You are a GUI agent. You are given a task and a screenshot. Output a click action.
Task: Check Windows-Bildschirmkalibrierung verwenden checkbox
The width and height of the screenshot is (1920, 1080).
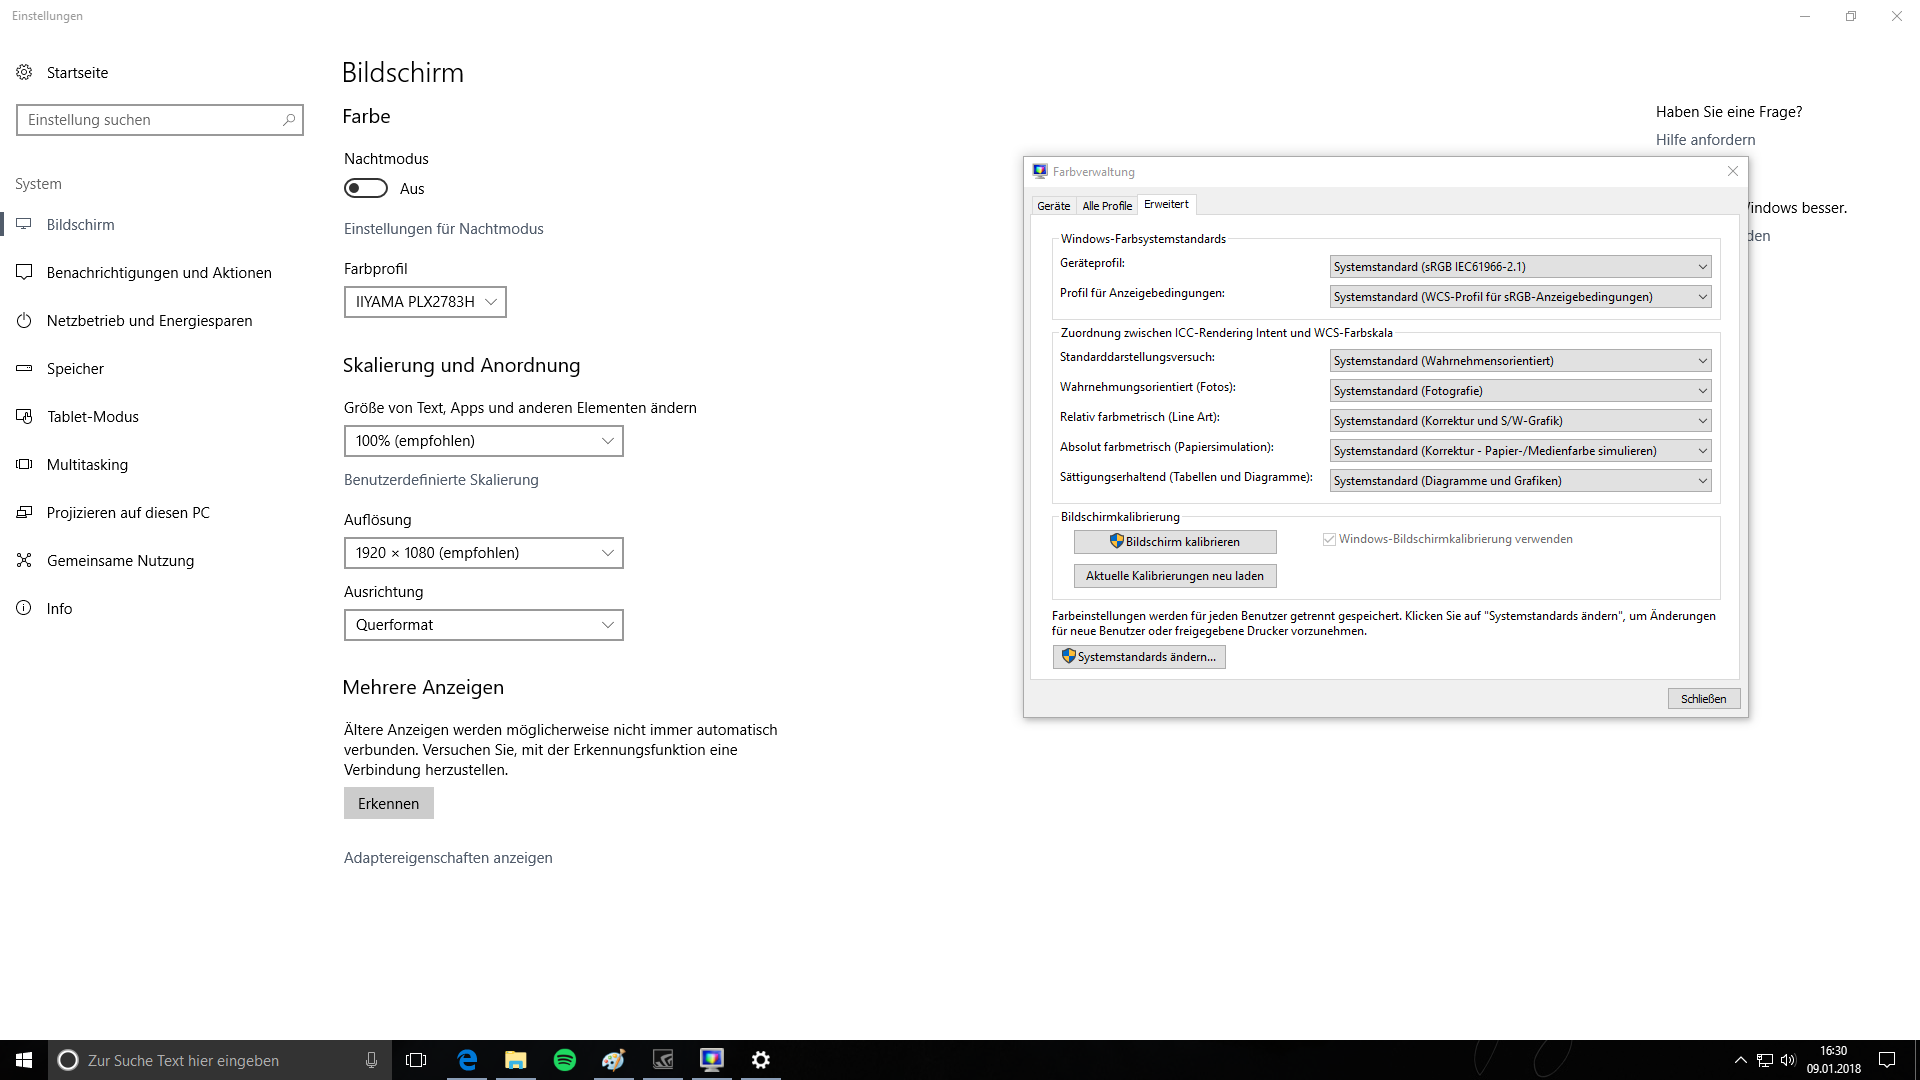click(x=1329, y=539)
